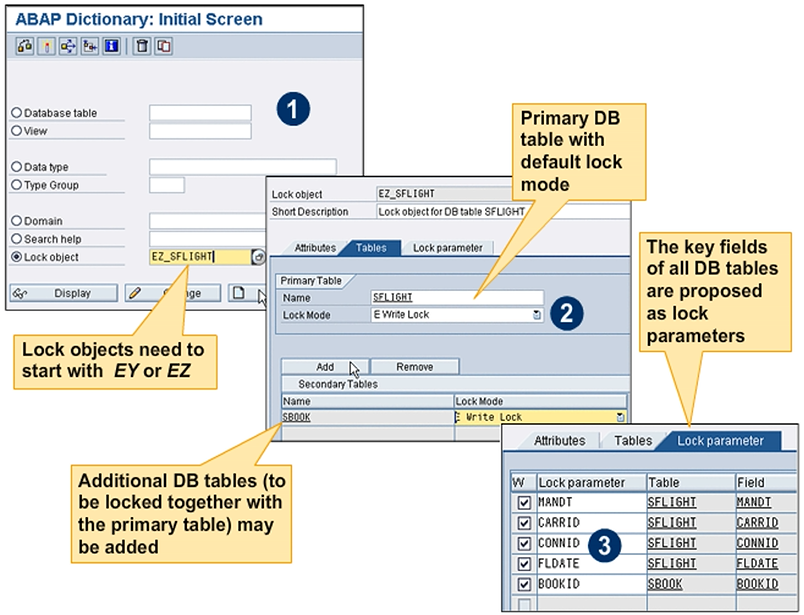Open the object hierarchy toolbar icon
This screenshot has width=804, height=615.
[90, 46]
